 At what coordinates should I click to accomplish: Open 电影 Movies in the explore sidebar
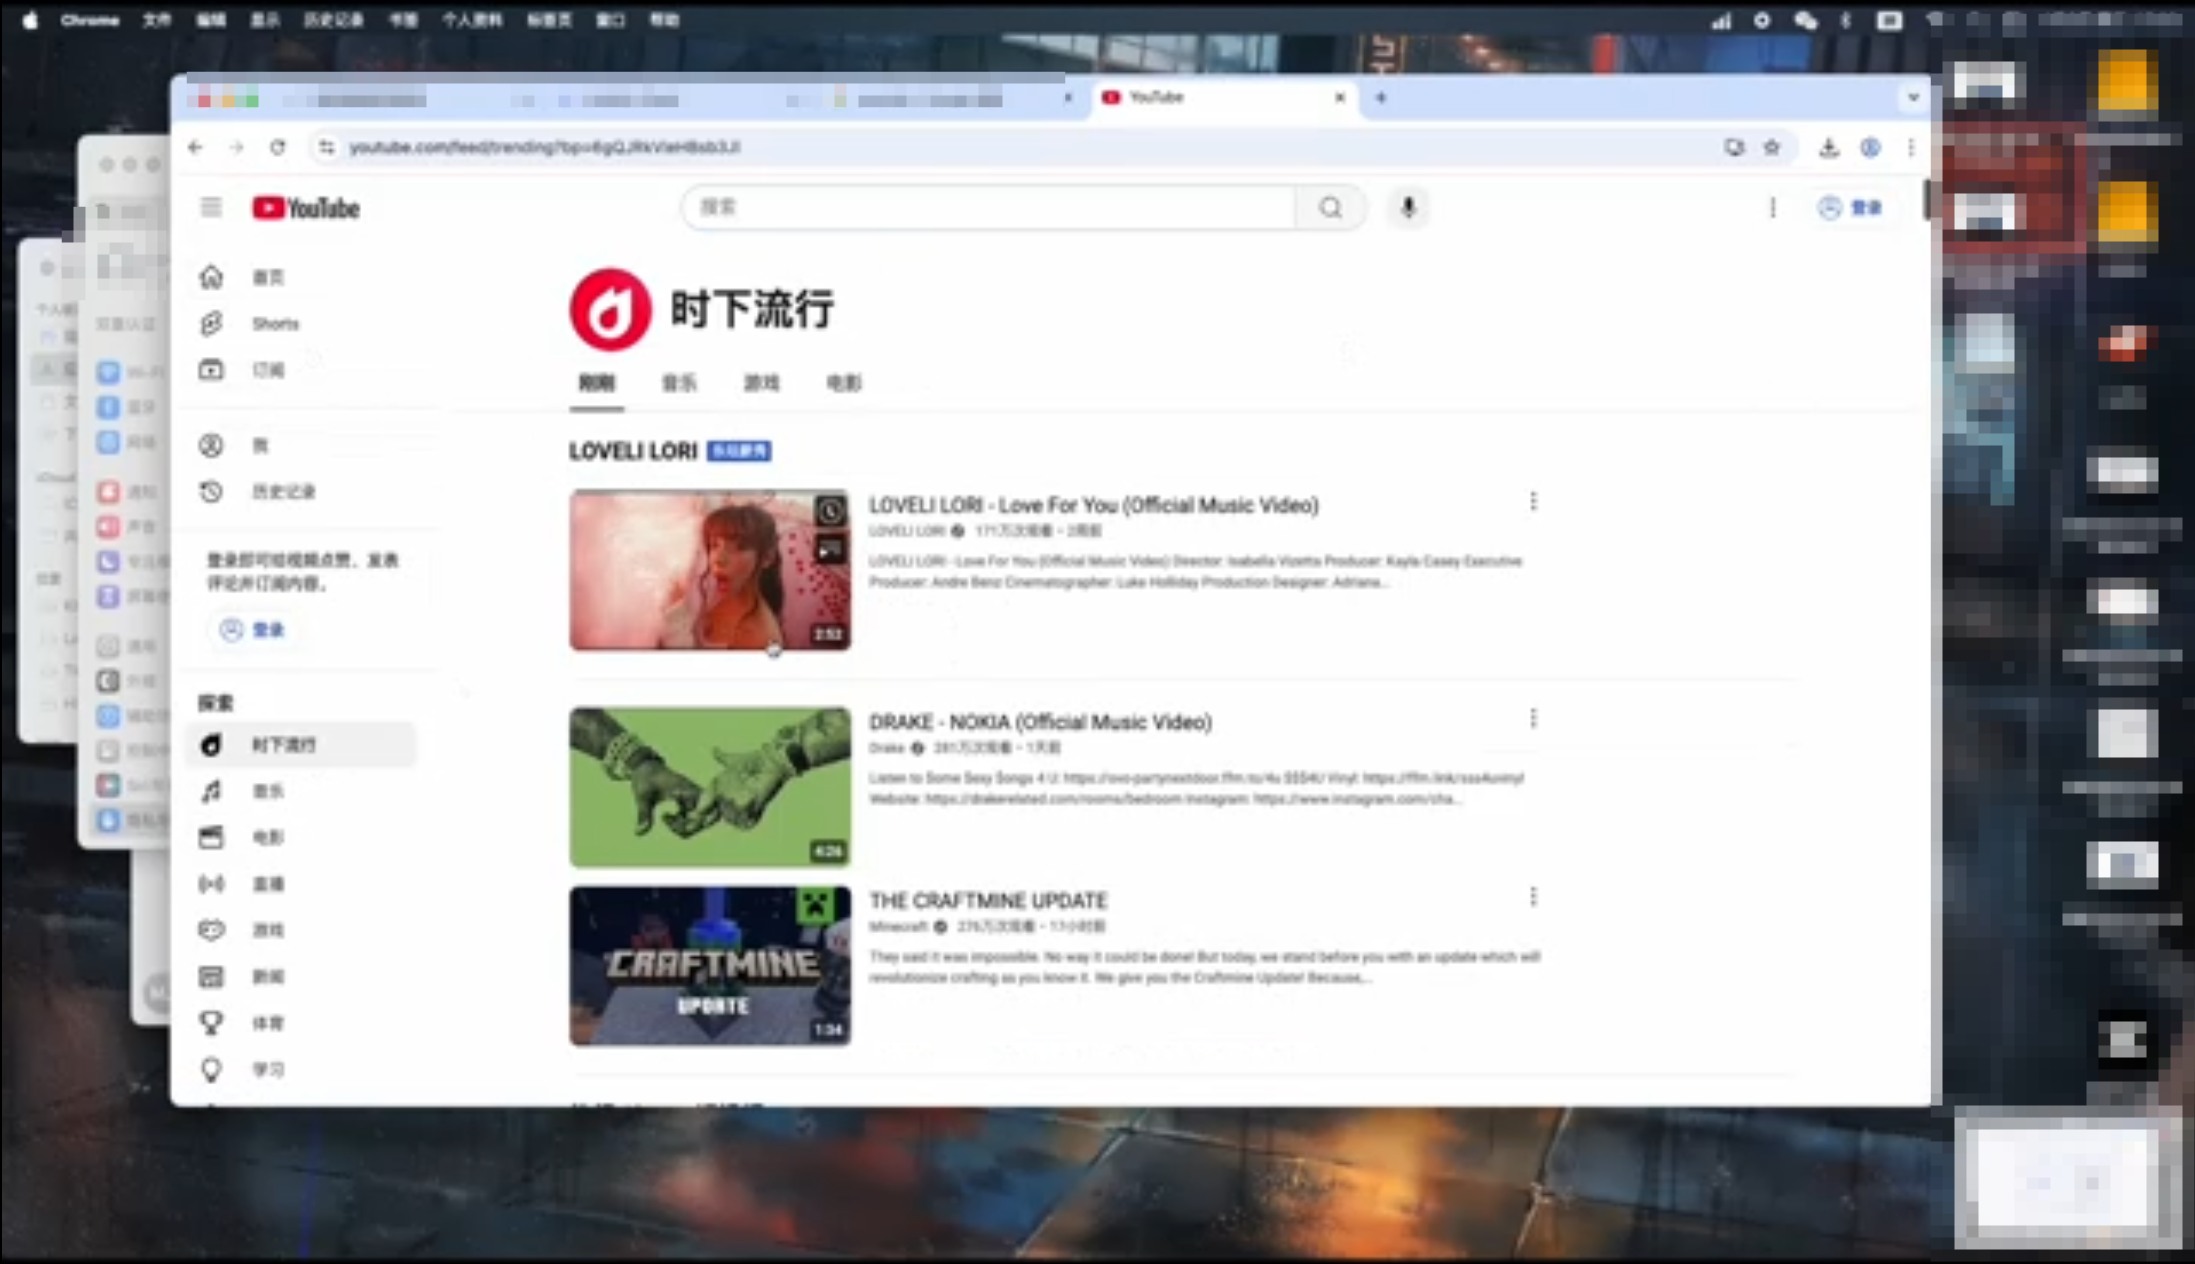pyautogui.click(x=300, y=837)
